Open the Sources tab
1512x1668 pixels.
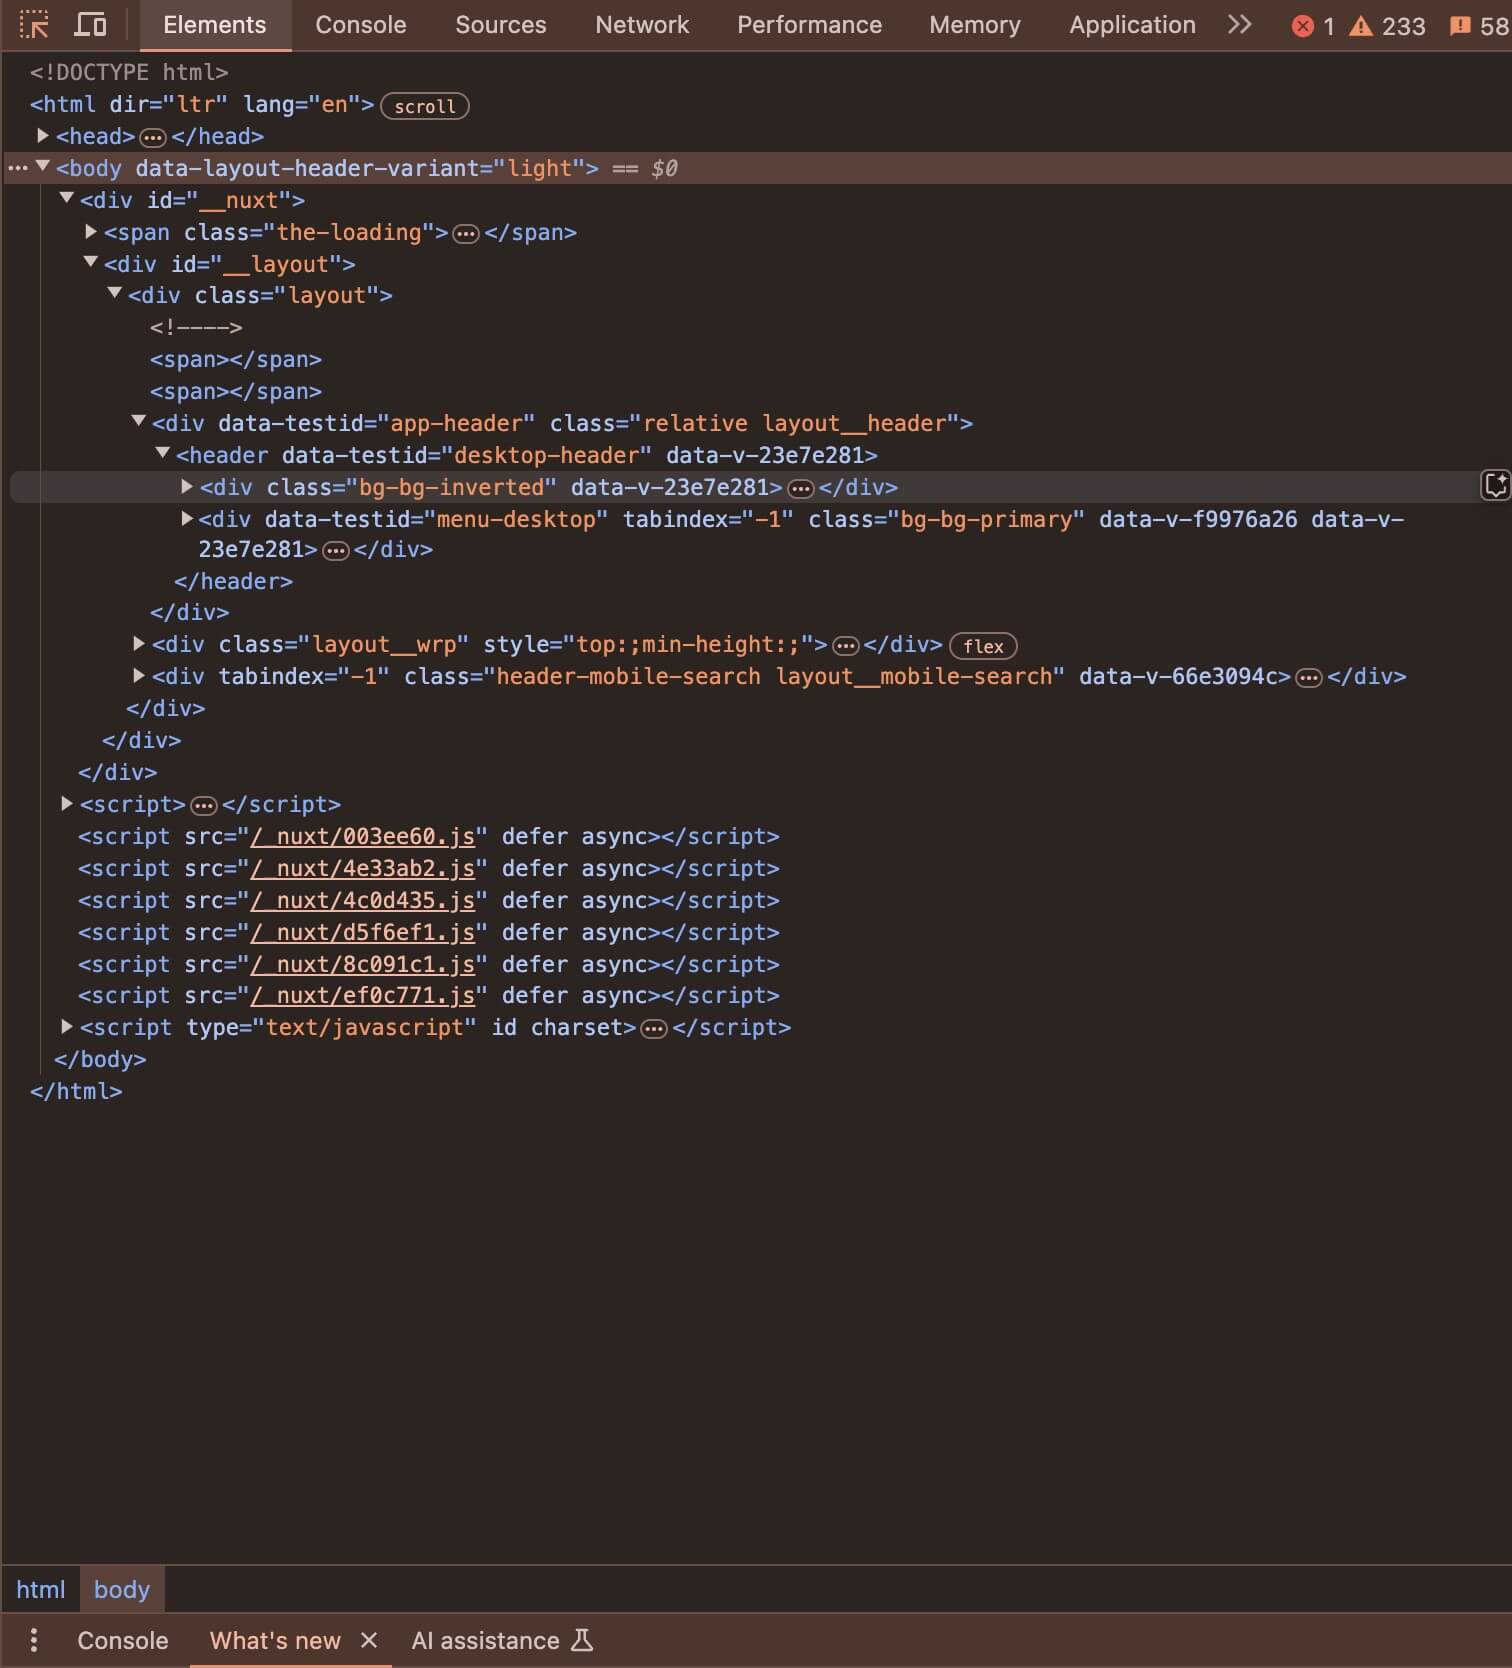click(501, 25)
